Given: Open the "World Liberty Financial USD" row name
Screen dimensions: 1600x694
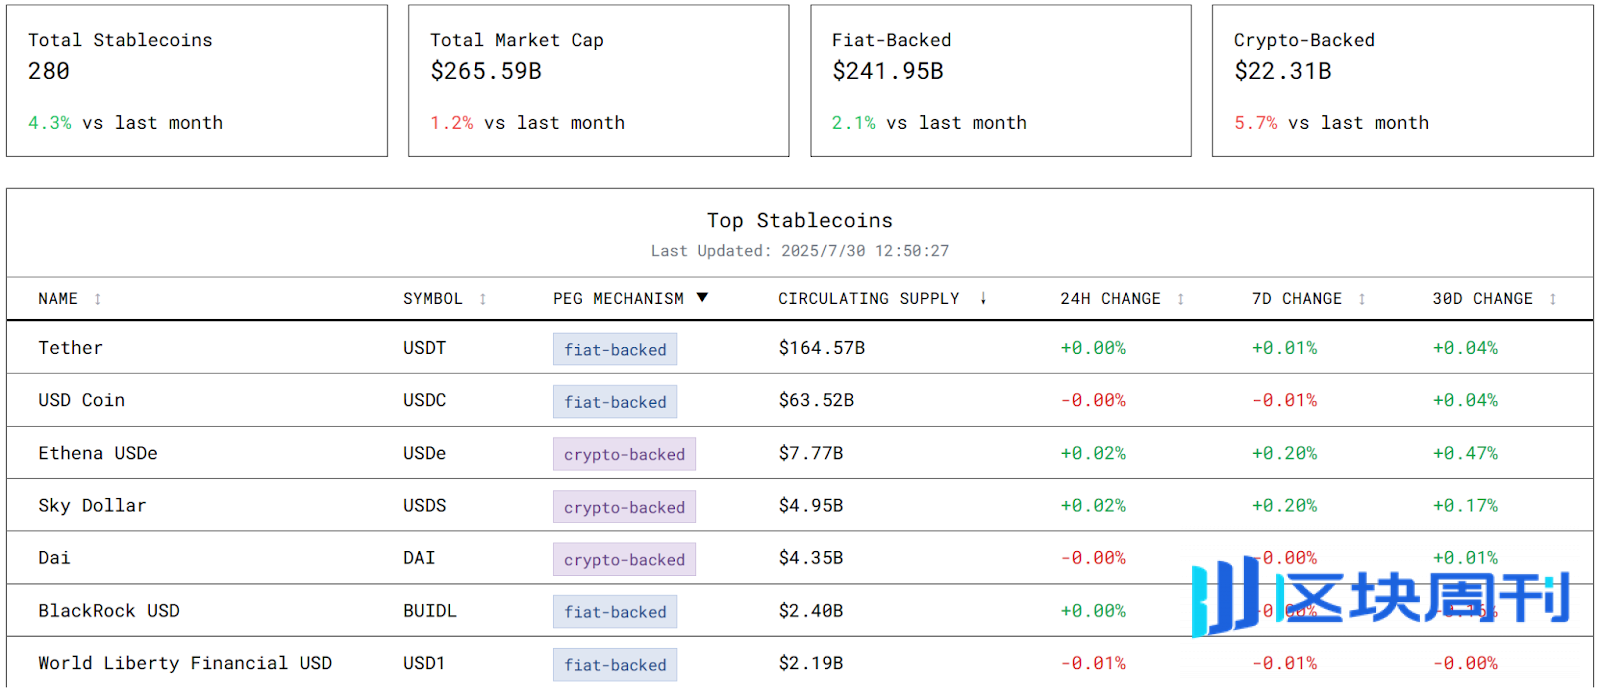Looking at the screenshot, I should coord(185,663).
